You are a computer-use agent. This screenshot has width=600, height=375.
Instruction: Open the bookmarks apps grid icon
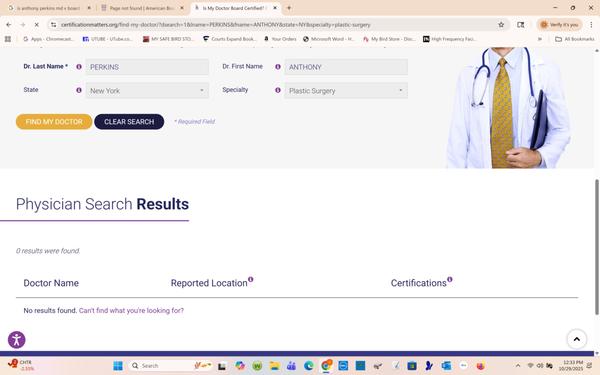(8, 39)
